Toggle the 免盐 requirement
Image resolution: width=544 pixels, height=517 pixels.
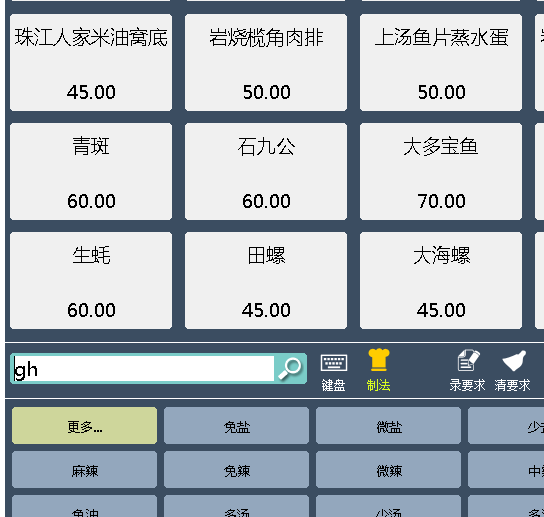click(x=236, y=426)
